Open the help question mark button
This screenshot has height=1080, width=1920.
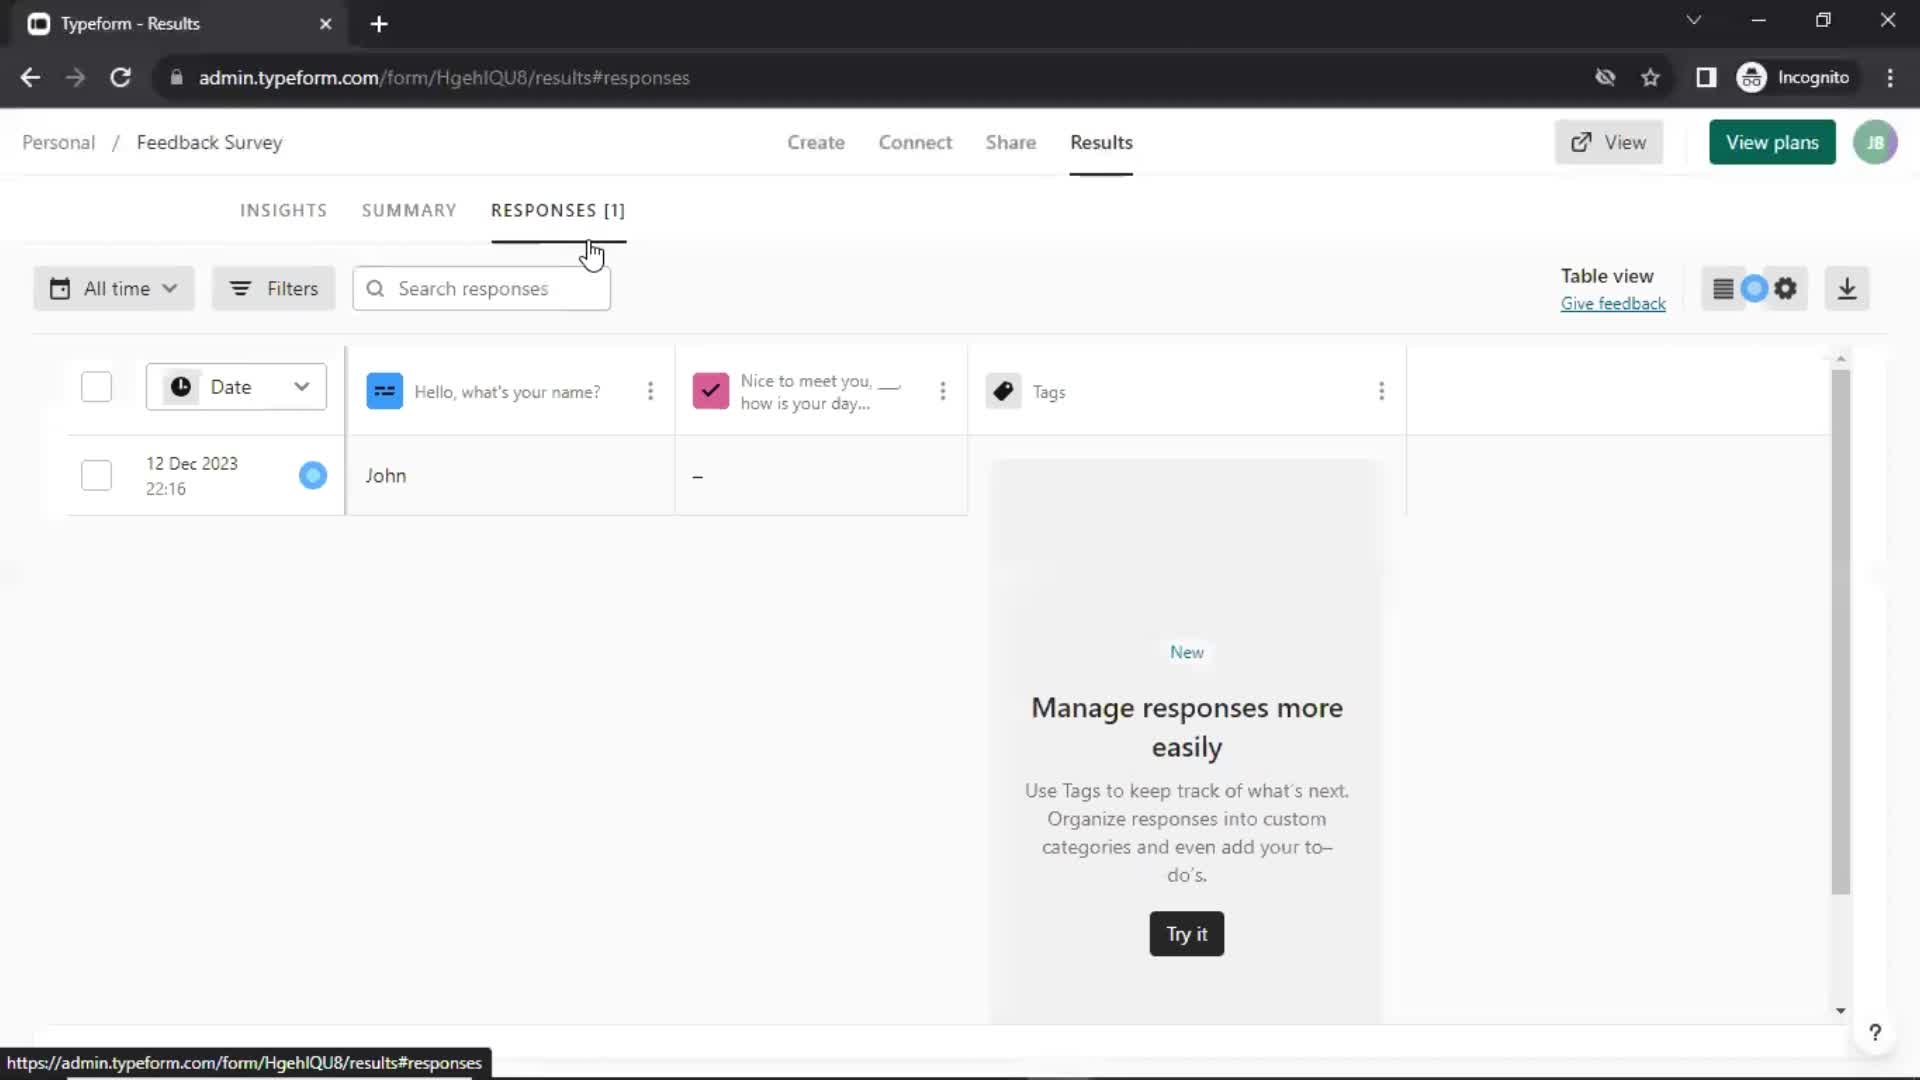(1875, 1032)
